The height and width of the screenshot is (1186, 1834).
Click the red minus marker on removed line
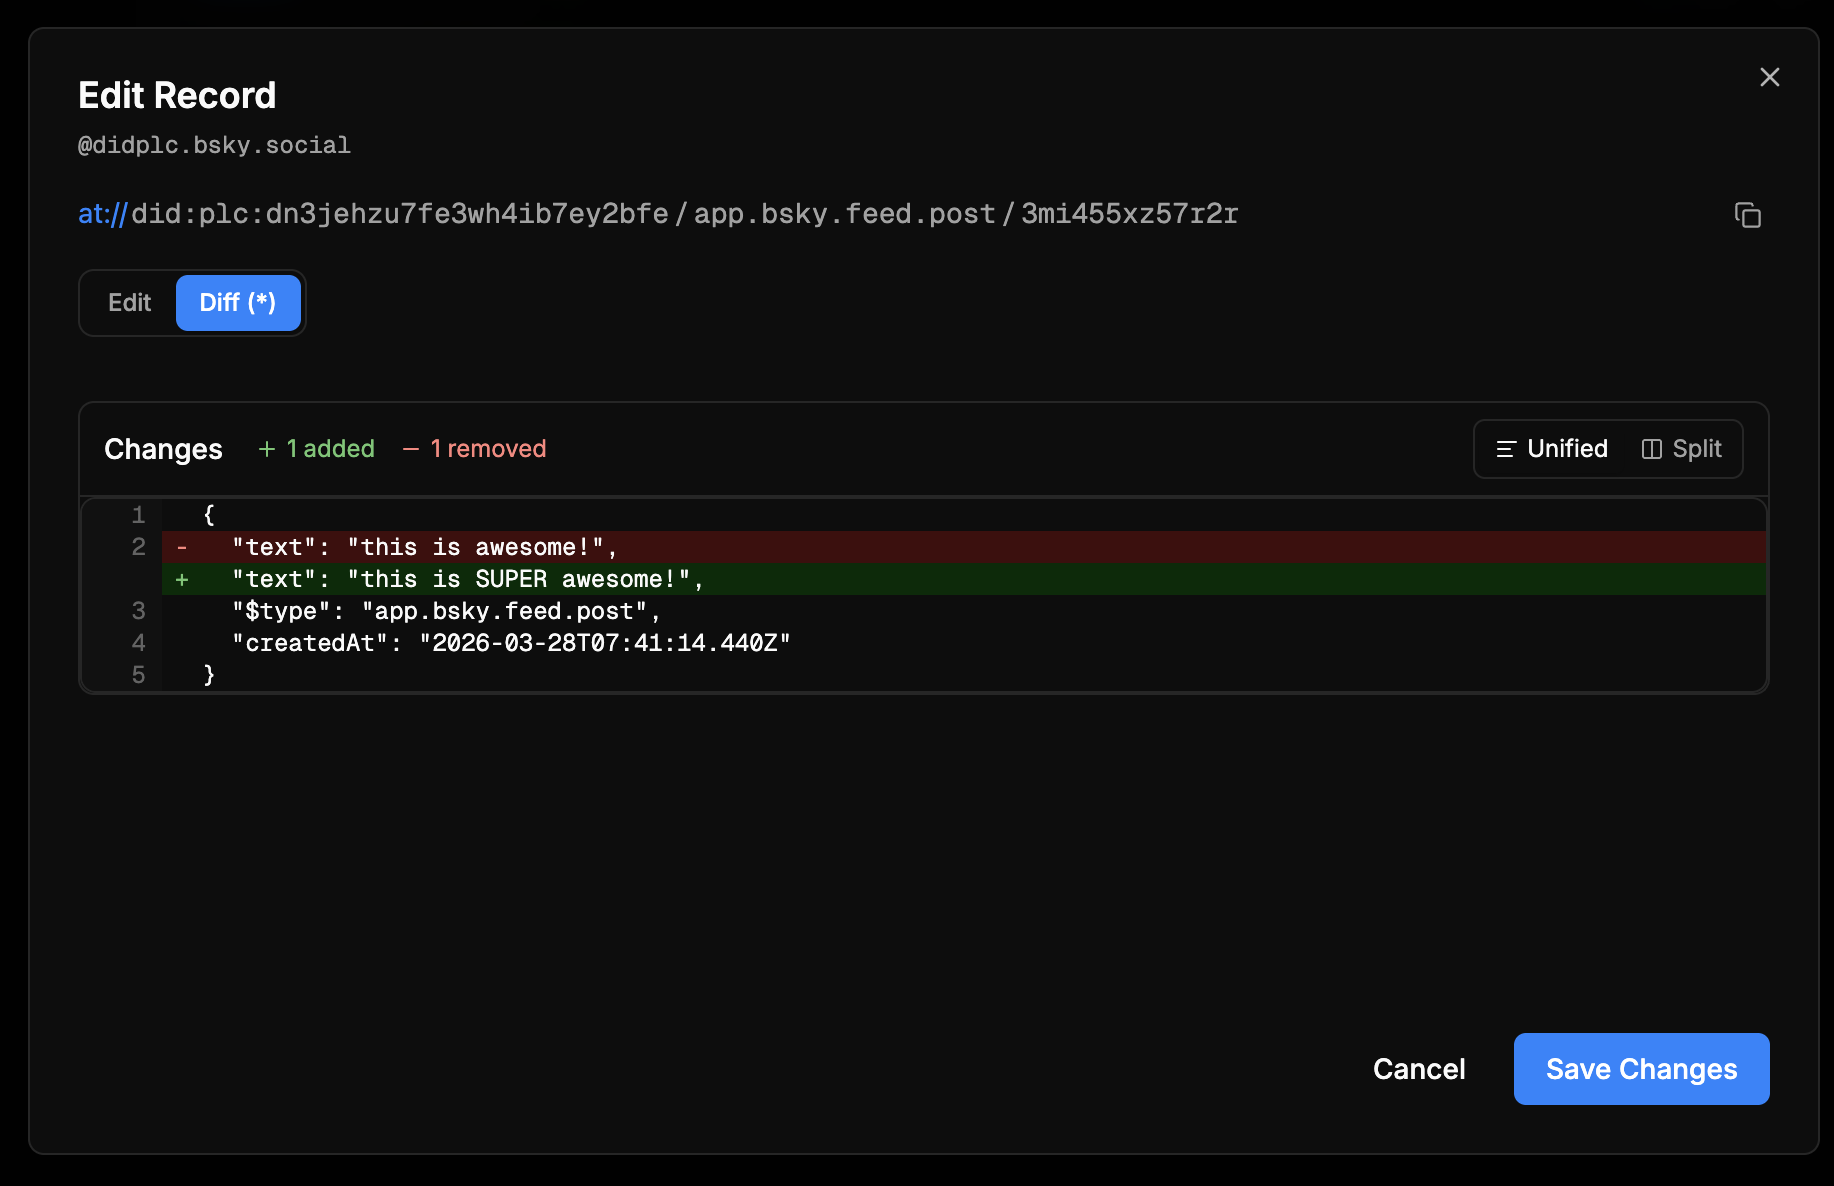[182, 548]
